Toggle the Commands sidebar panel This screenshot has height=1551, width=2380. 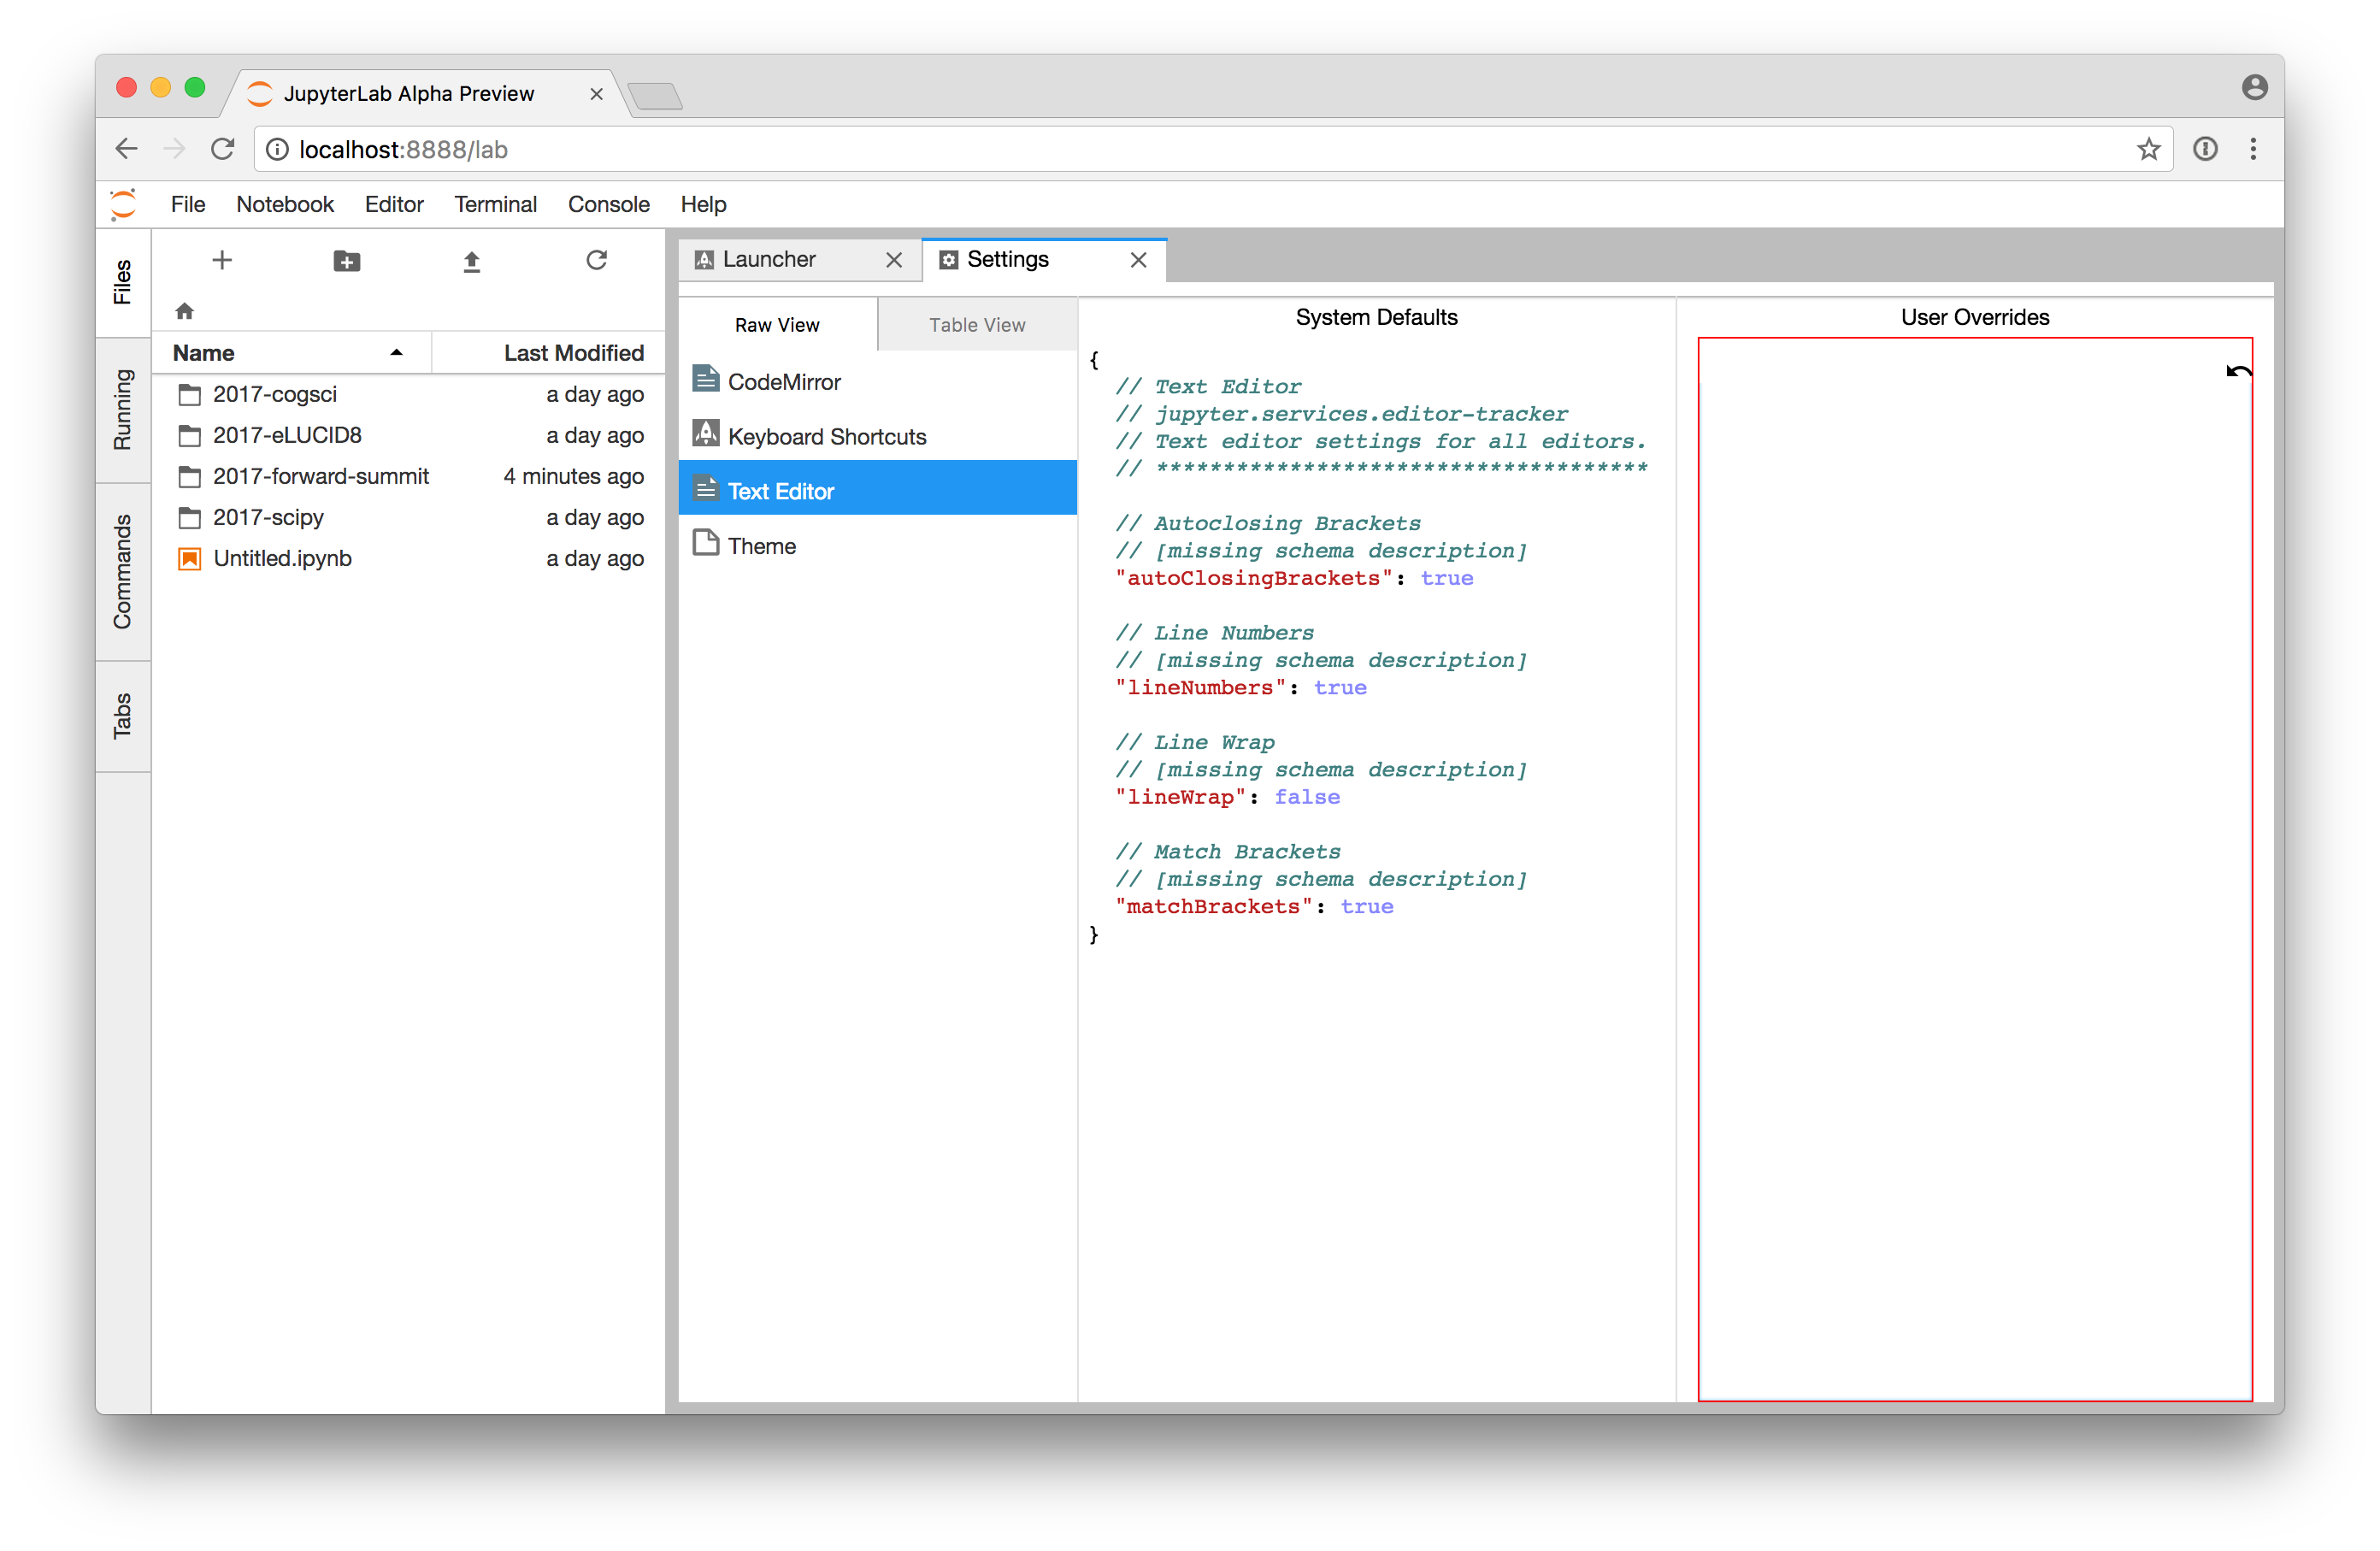pos(122,572)
